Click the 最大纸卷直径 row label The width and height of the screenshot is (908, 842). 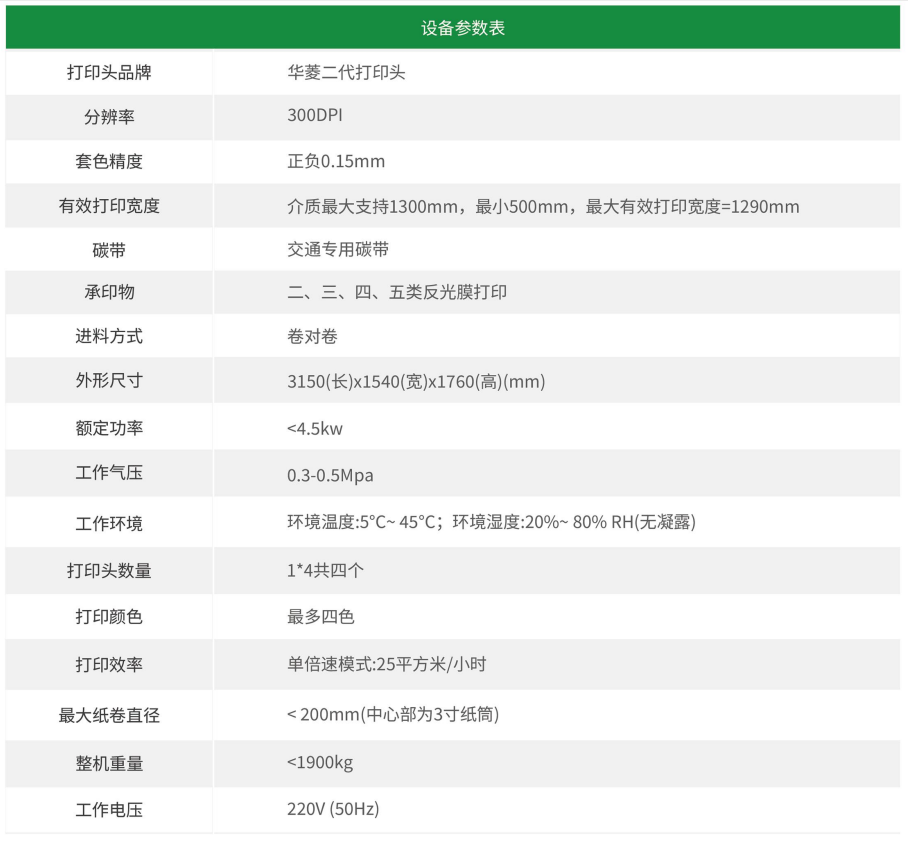pos(109,715)
